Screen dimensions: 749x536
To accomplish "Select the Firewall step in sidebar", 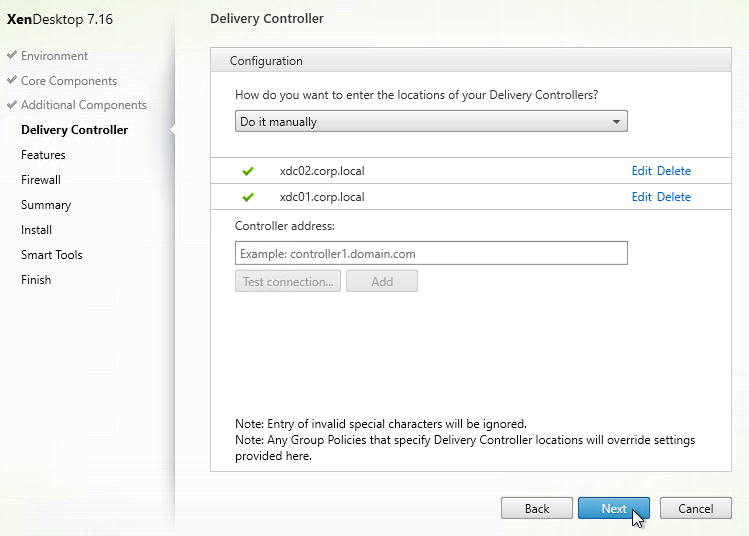I will click(x=41, y=180).
